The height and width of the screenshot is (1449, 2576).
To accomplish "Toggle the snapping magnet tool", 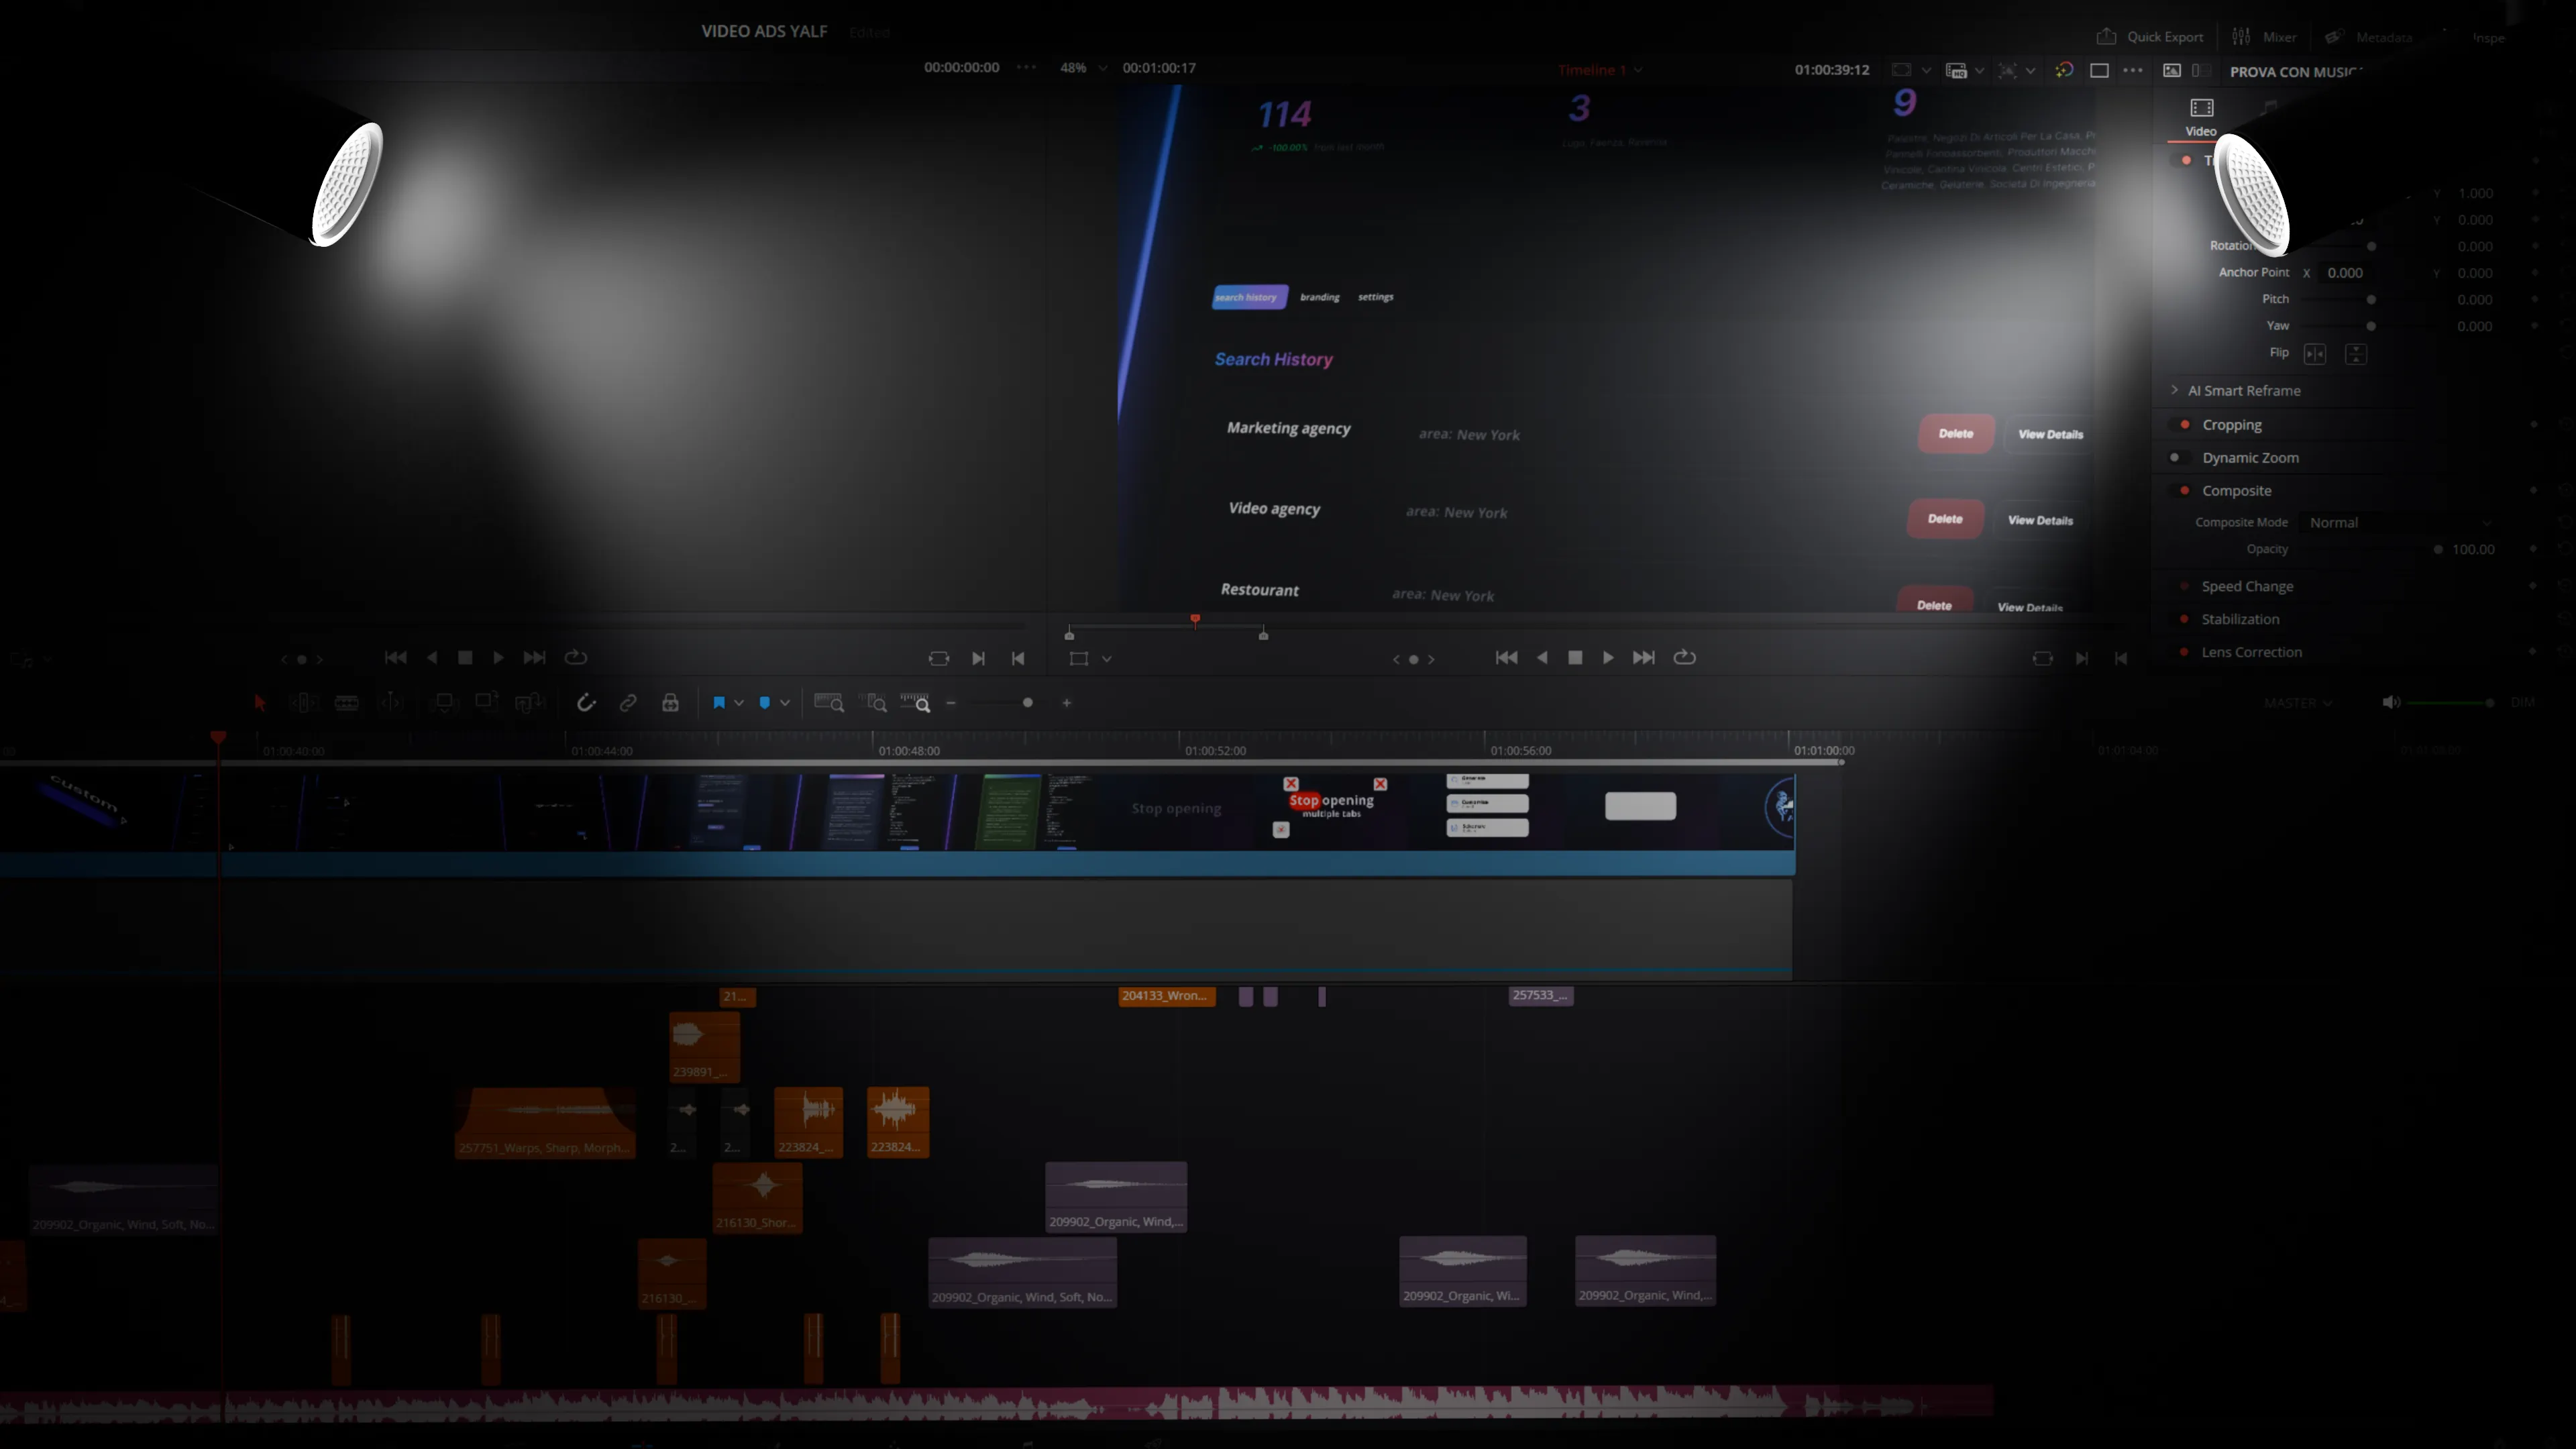I will click(586, 703).
